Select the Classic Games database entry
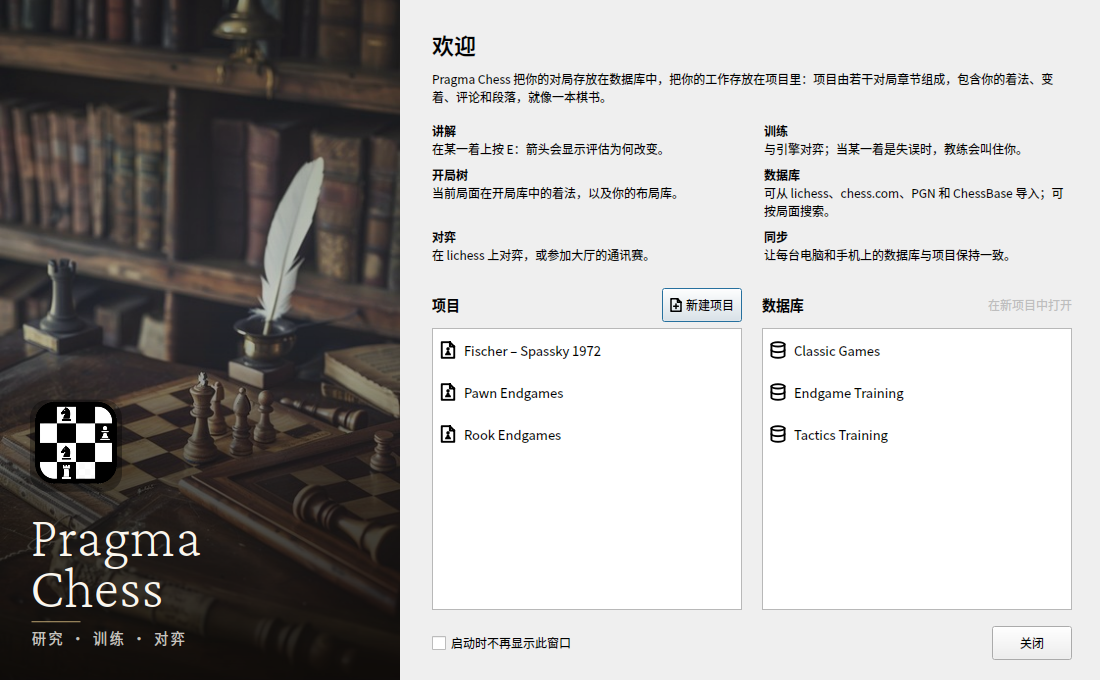1100x680 pixels. tap(916, 351)
